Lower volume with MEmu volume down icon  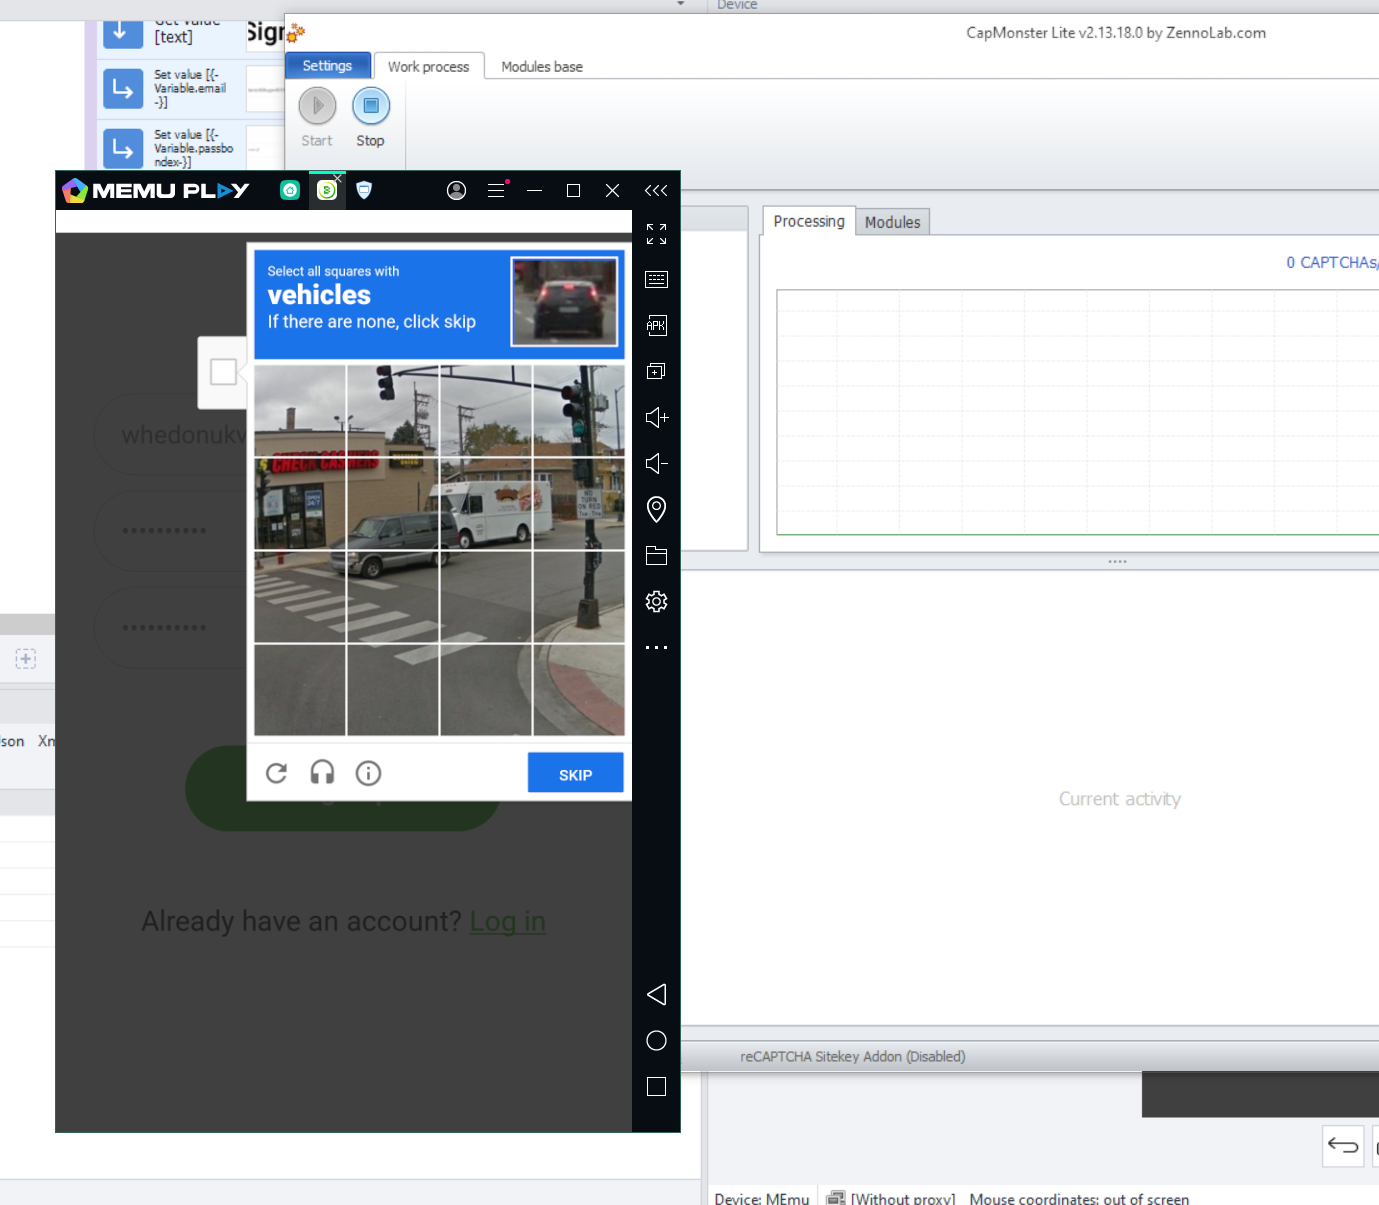656,463
